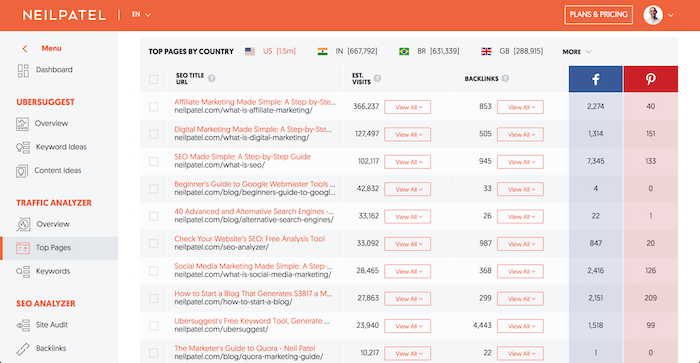Select Top Pages in Traffic Analyzer menu
This screenshot has width=700, height=363.
pyautogui.click(x=59, y=248)
